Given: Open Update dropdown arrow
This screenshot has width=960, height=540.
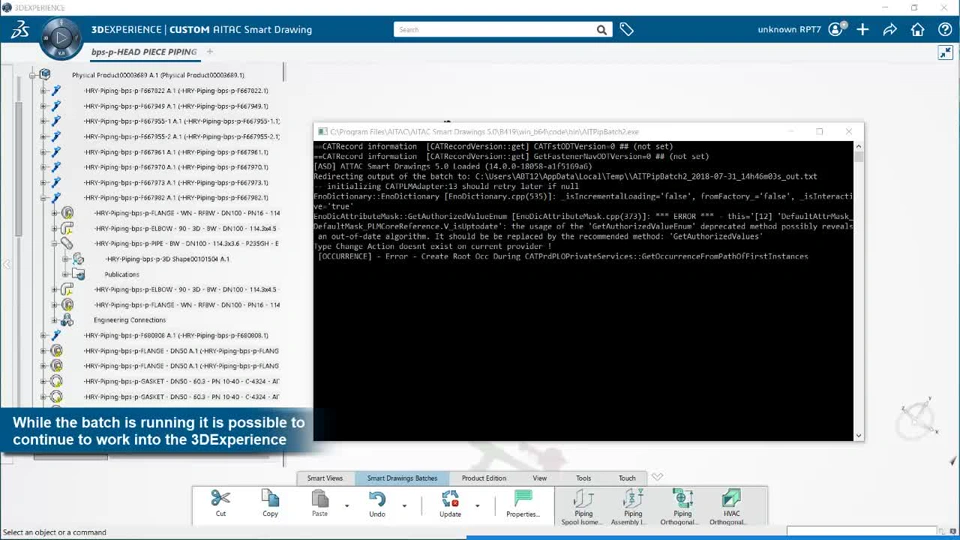Looking at the screenshot, I should click(477, 506).
